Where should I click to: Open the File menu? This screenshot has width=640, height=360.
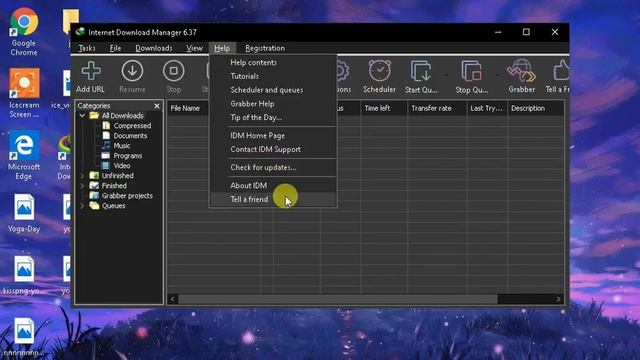[115, 48]
